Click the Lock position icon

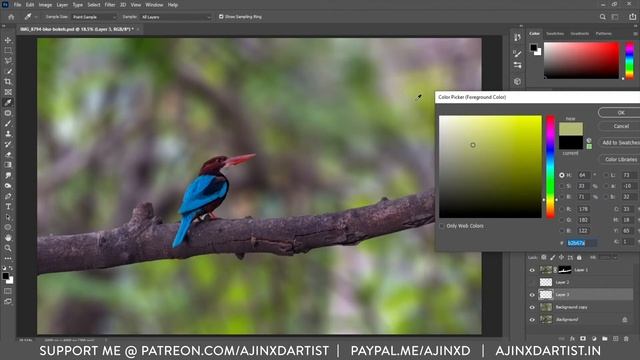561,257
